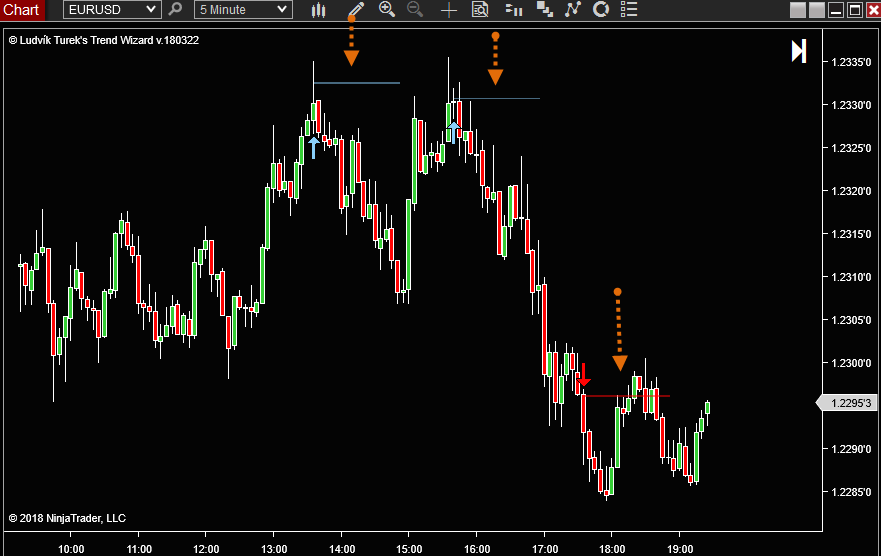Open the chart bar style selector icon
Viewport: 881px width, 556px height.
point(319,10)
